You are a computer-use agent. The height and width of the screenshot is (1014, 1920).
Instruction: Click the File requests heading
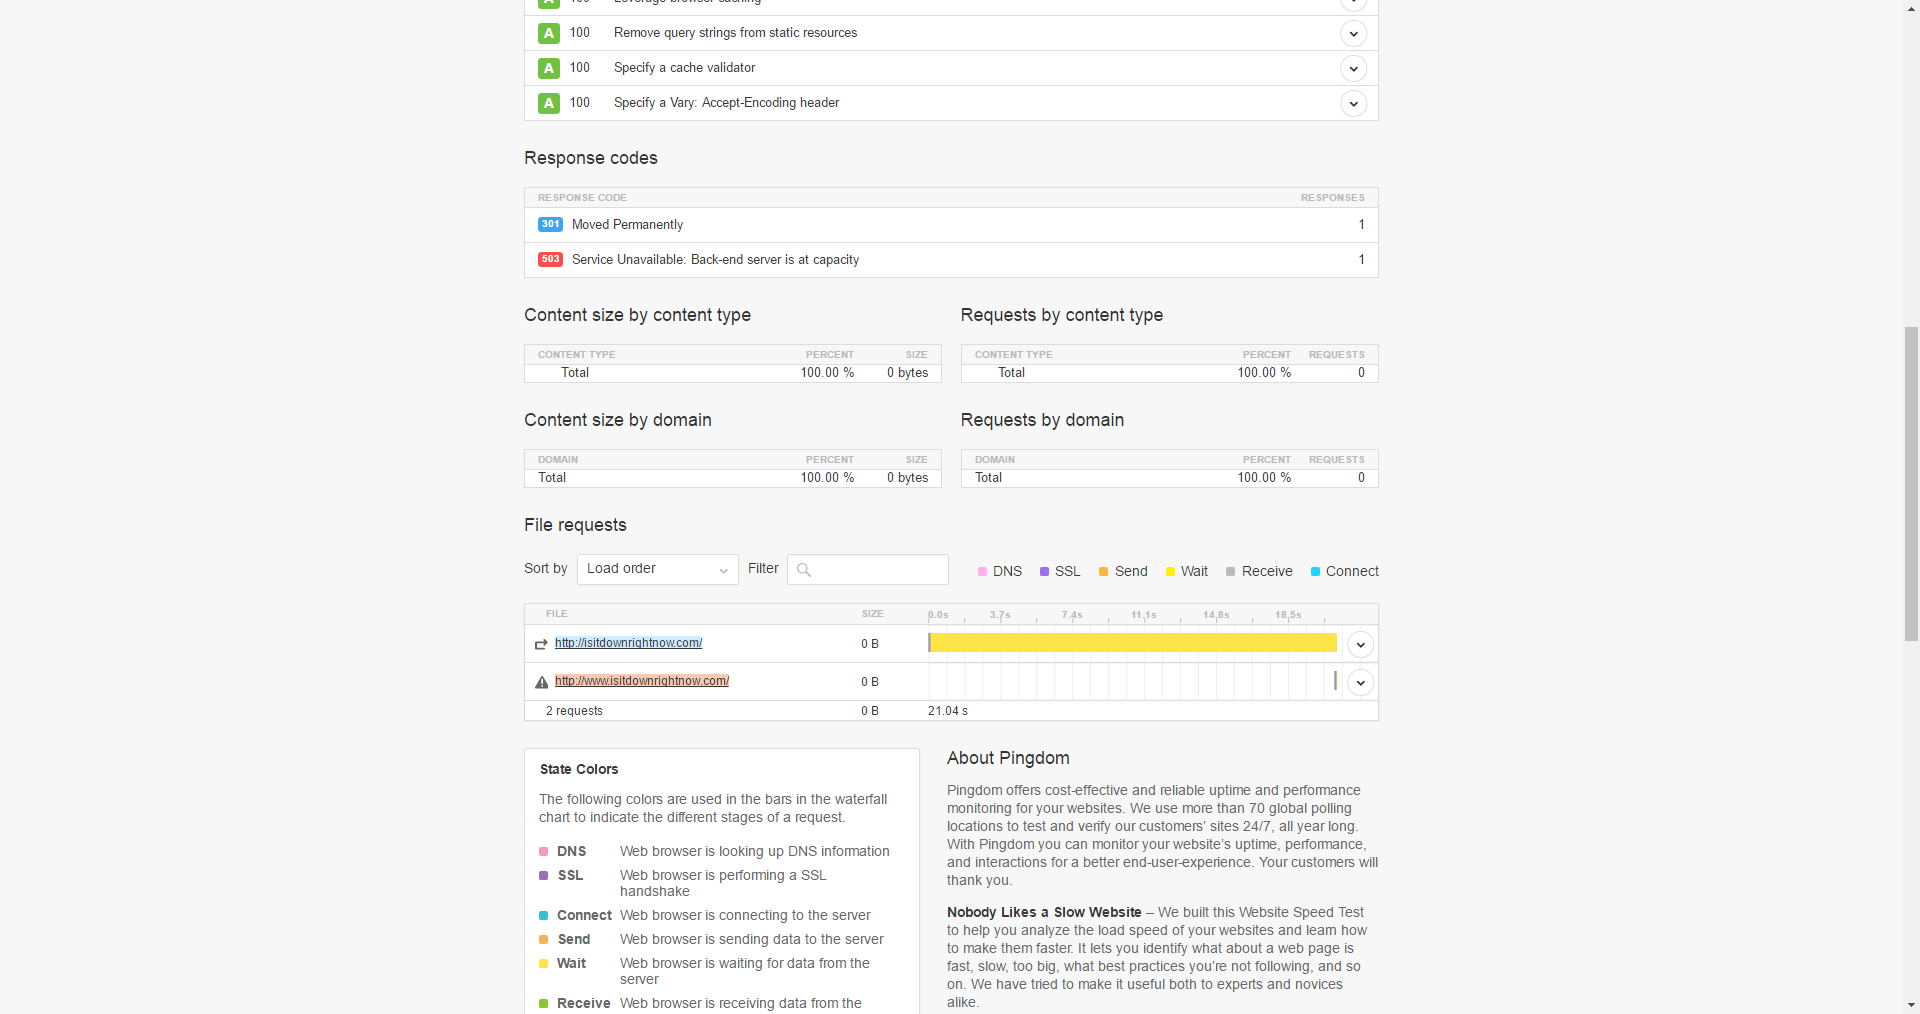575,525
